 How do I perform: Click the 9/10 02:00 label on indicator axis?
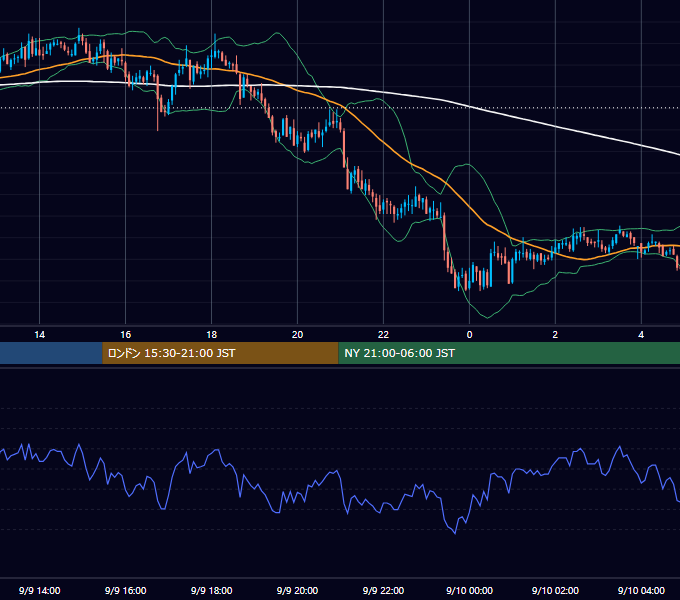555,590
